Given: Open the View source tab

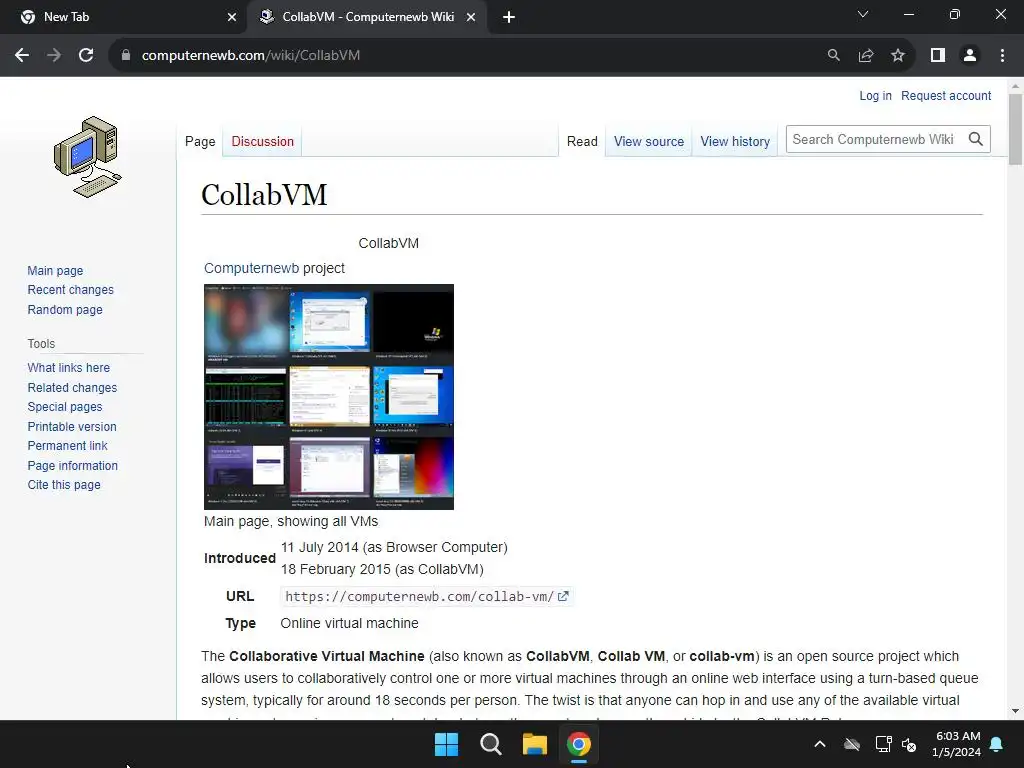Looking at the screenshot, I should tap(648, 142).
